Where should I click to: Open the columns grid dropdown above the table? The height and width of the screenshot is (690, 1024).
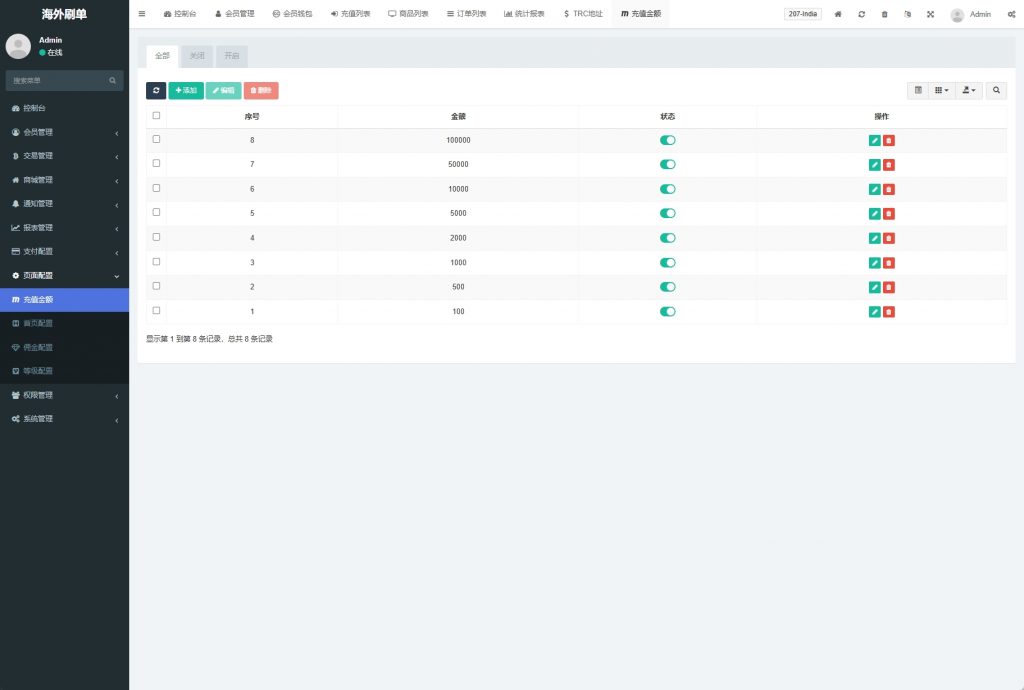(x=938, y=90)
